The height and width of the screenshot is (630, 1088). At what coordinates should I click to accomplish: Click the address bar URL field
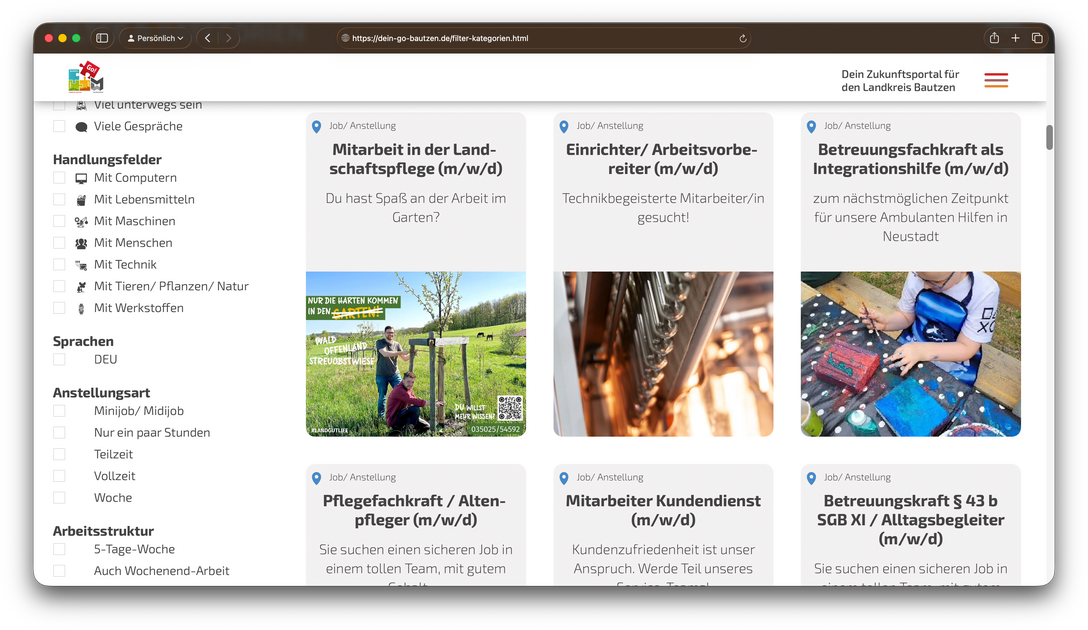pyautogui.click(x=540, y=39)
